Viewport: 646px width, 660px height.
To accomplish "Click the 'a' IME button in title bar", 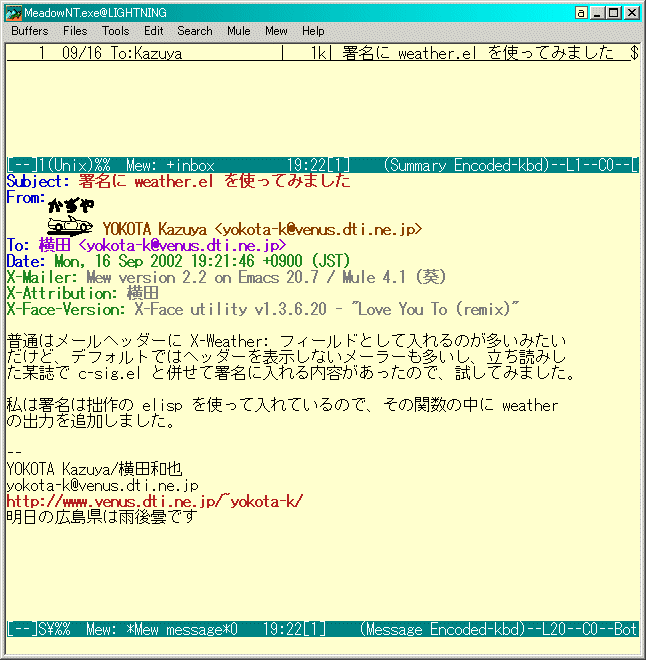I will tap(581, 13).
